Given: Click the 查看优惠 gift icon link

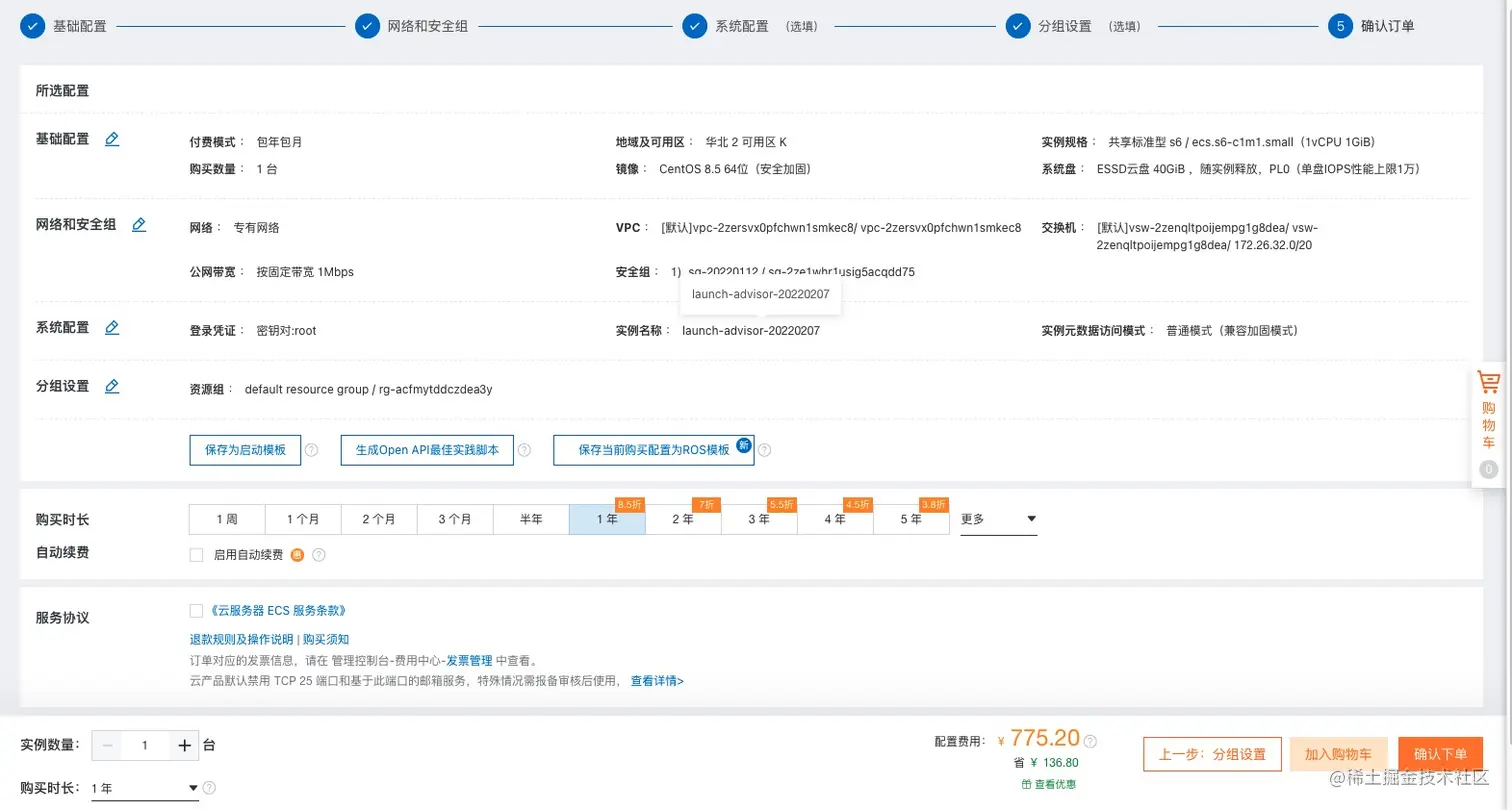Looking at the screenshot, I should click(1048, 784).
